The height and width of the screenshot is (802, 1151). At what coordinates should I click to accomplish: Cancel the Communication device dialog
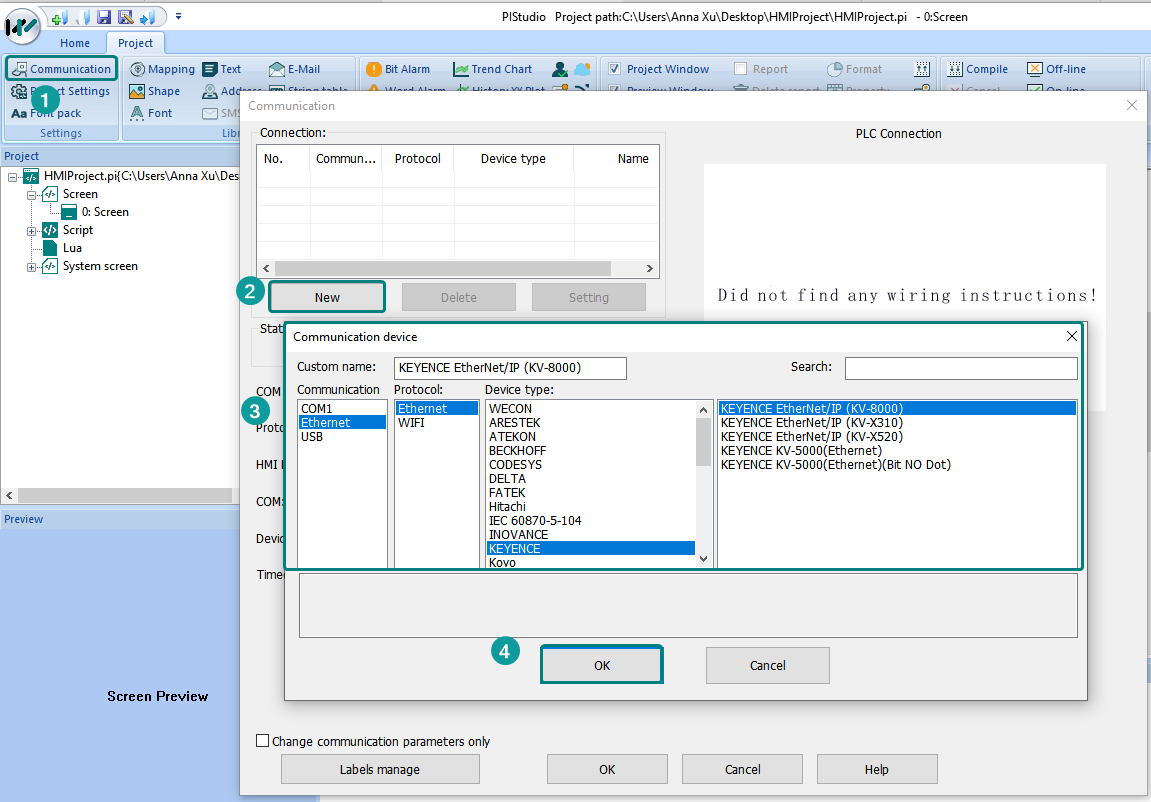point(768,665)
